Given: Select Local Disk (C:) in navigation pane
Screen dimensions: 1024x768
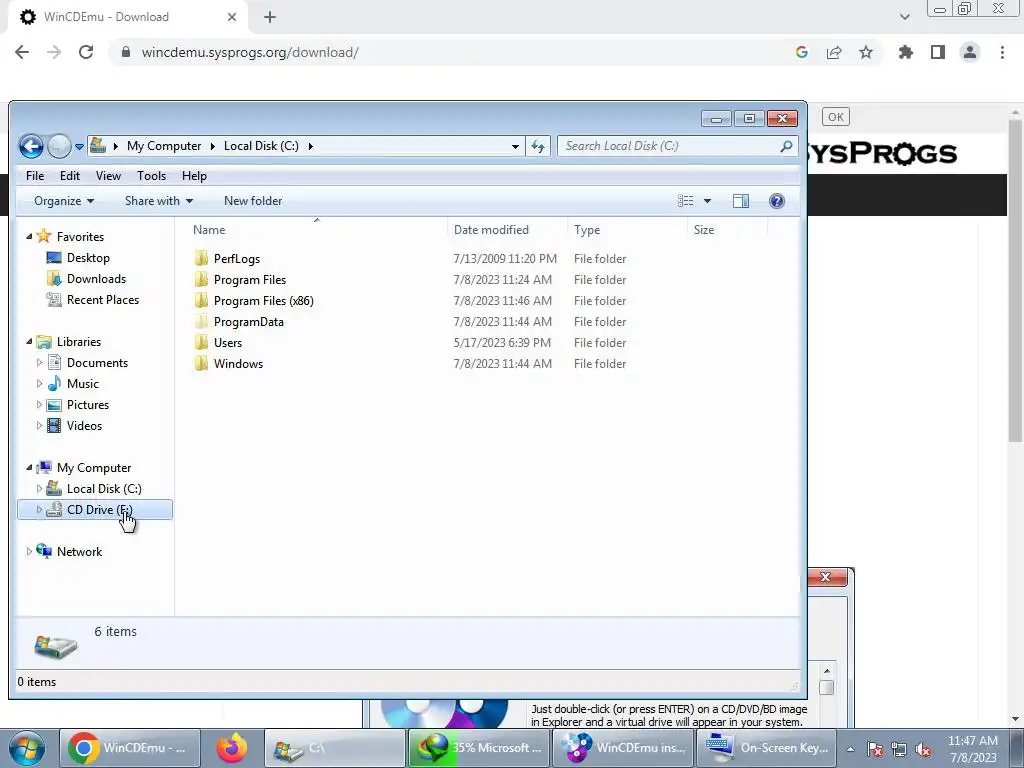Looking at the screenshot, I should pyautogui.click(x=104, y=488).
